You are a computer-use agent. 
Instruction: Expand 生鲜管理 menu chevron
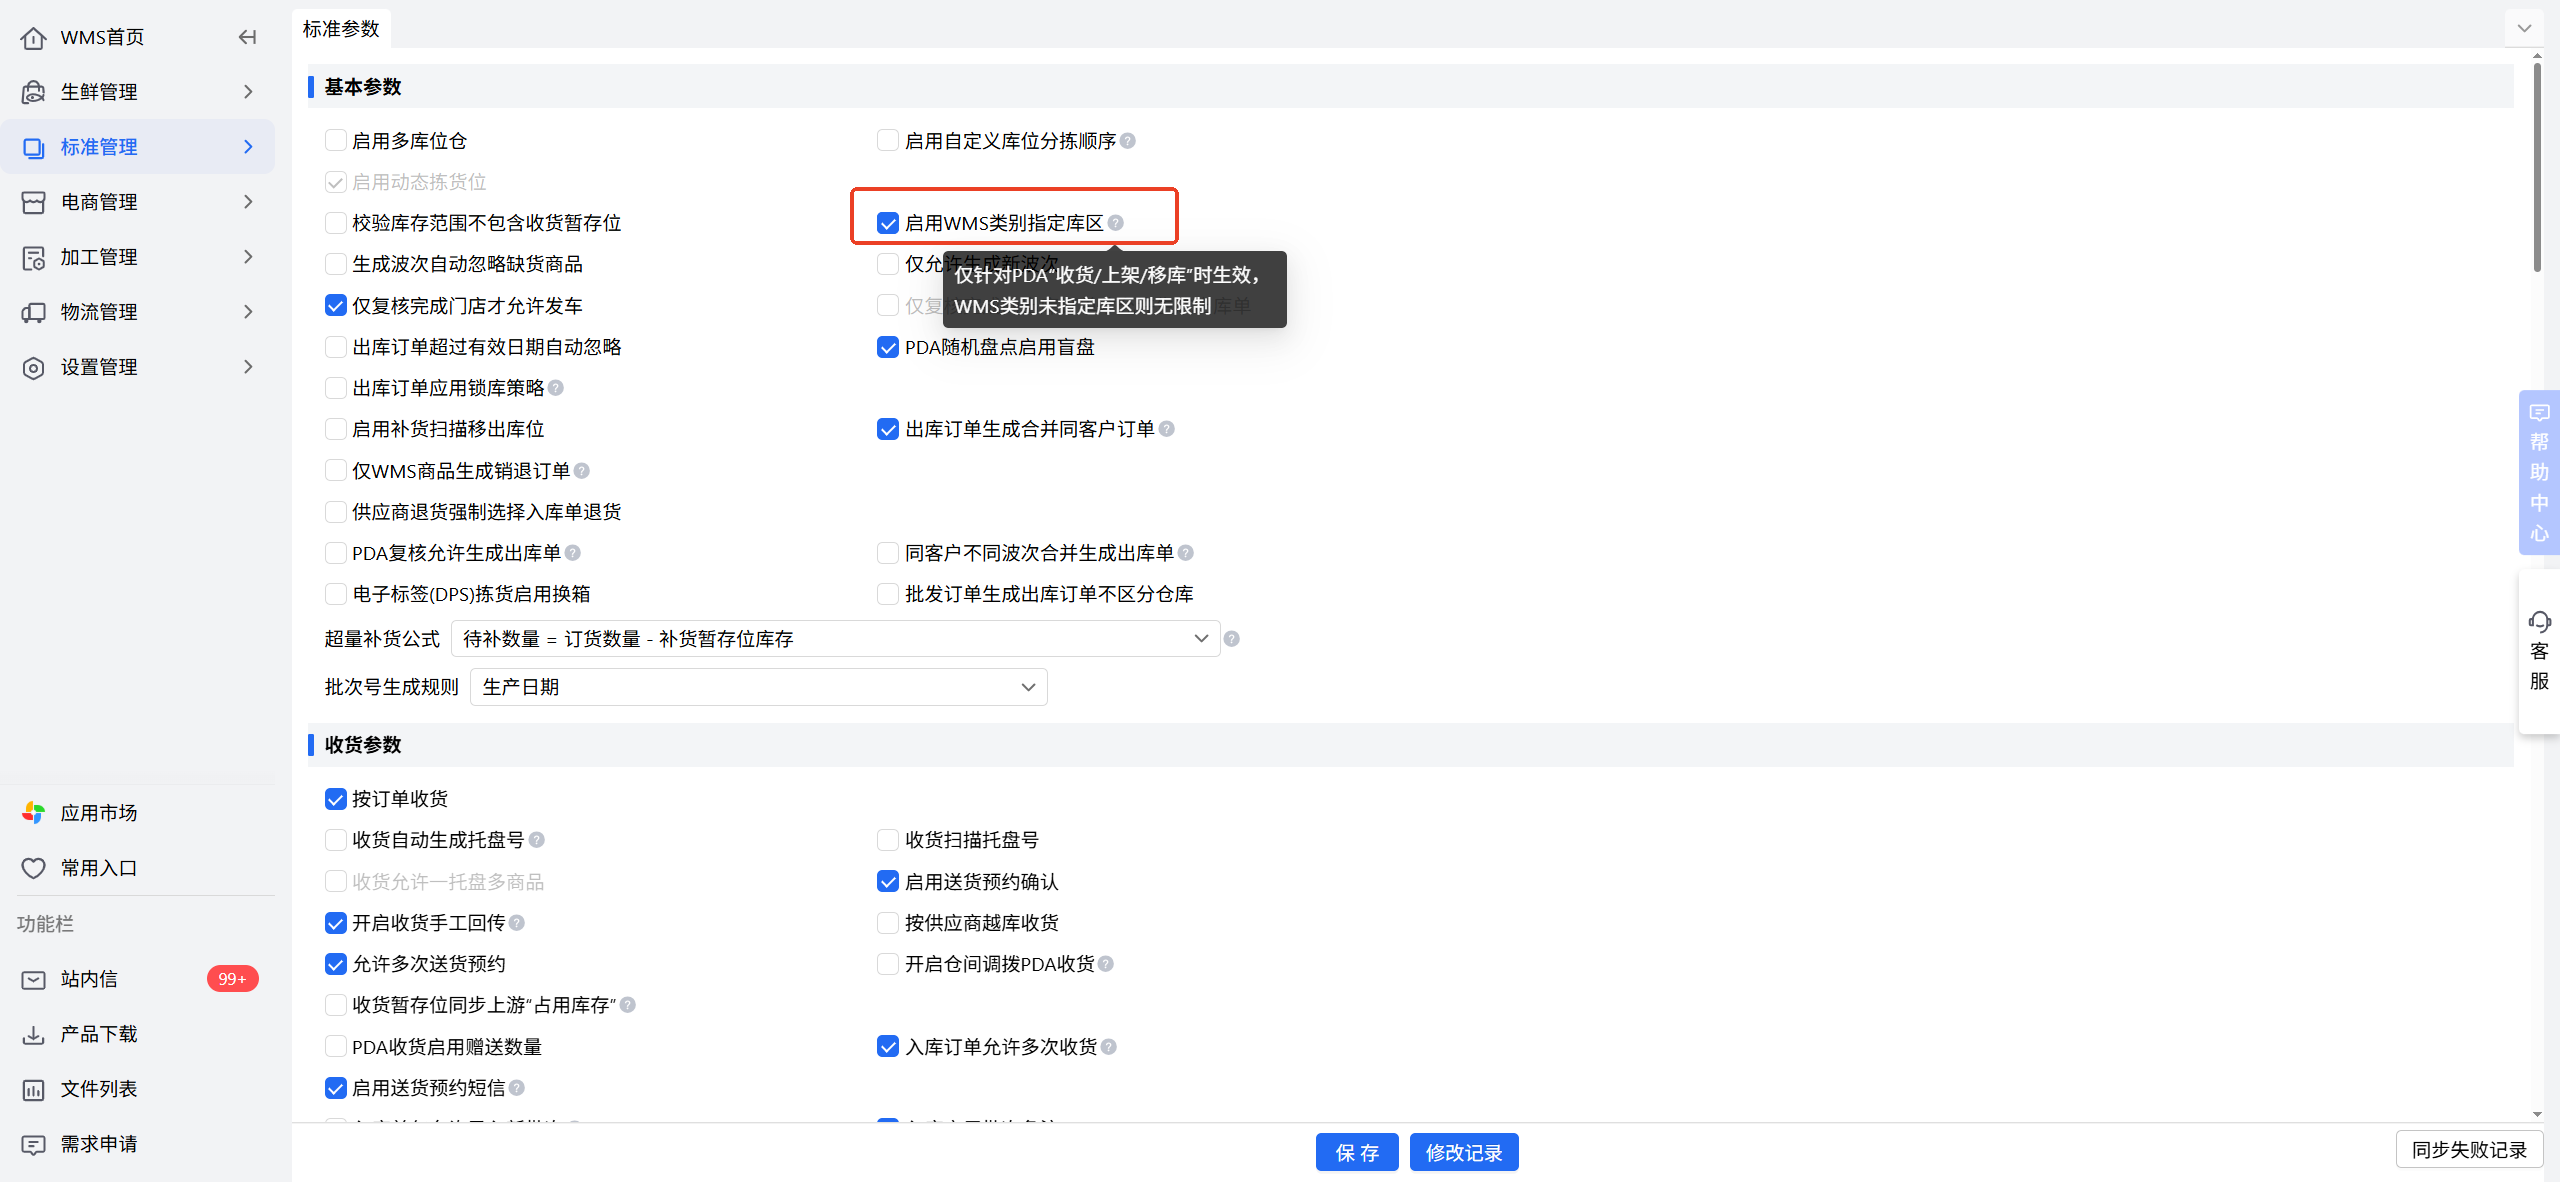[x=248, y=92]
